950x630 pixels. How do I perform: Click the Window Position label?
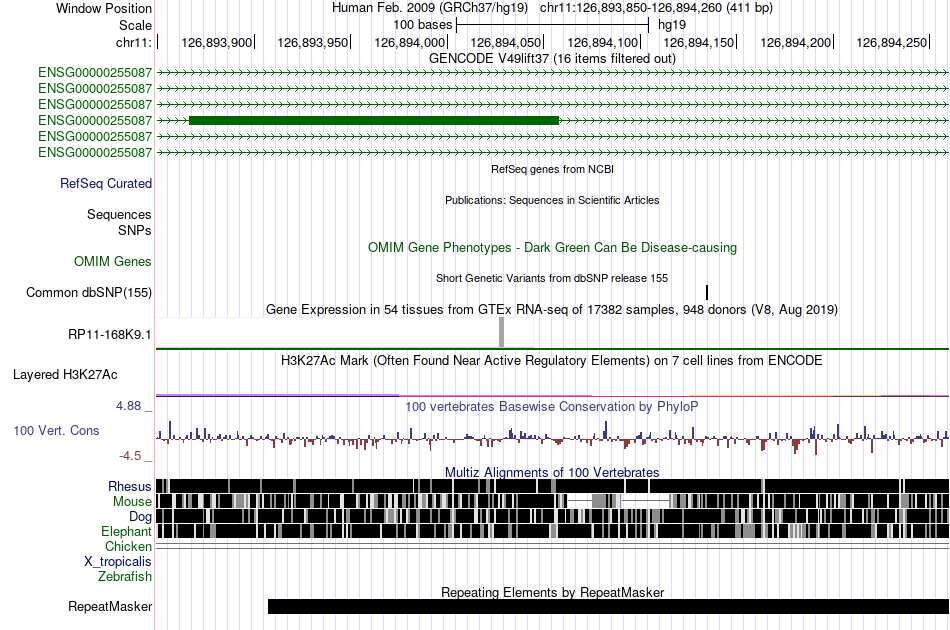tap(104, 8)
